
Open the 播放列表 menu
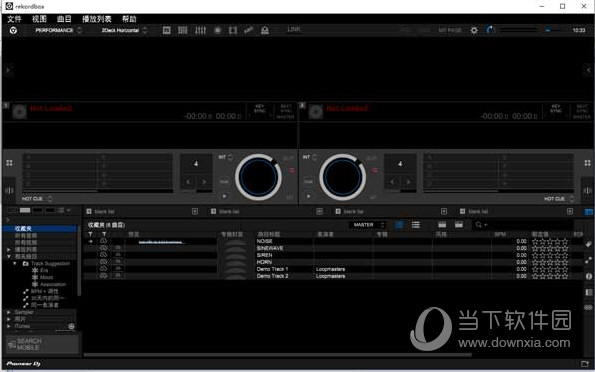tap(97, 19)
